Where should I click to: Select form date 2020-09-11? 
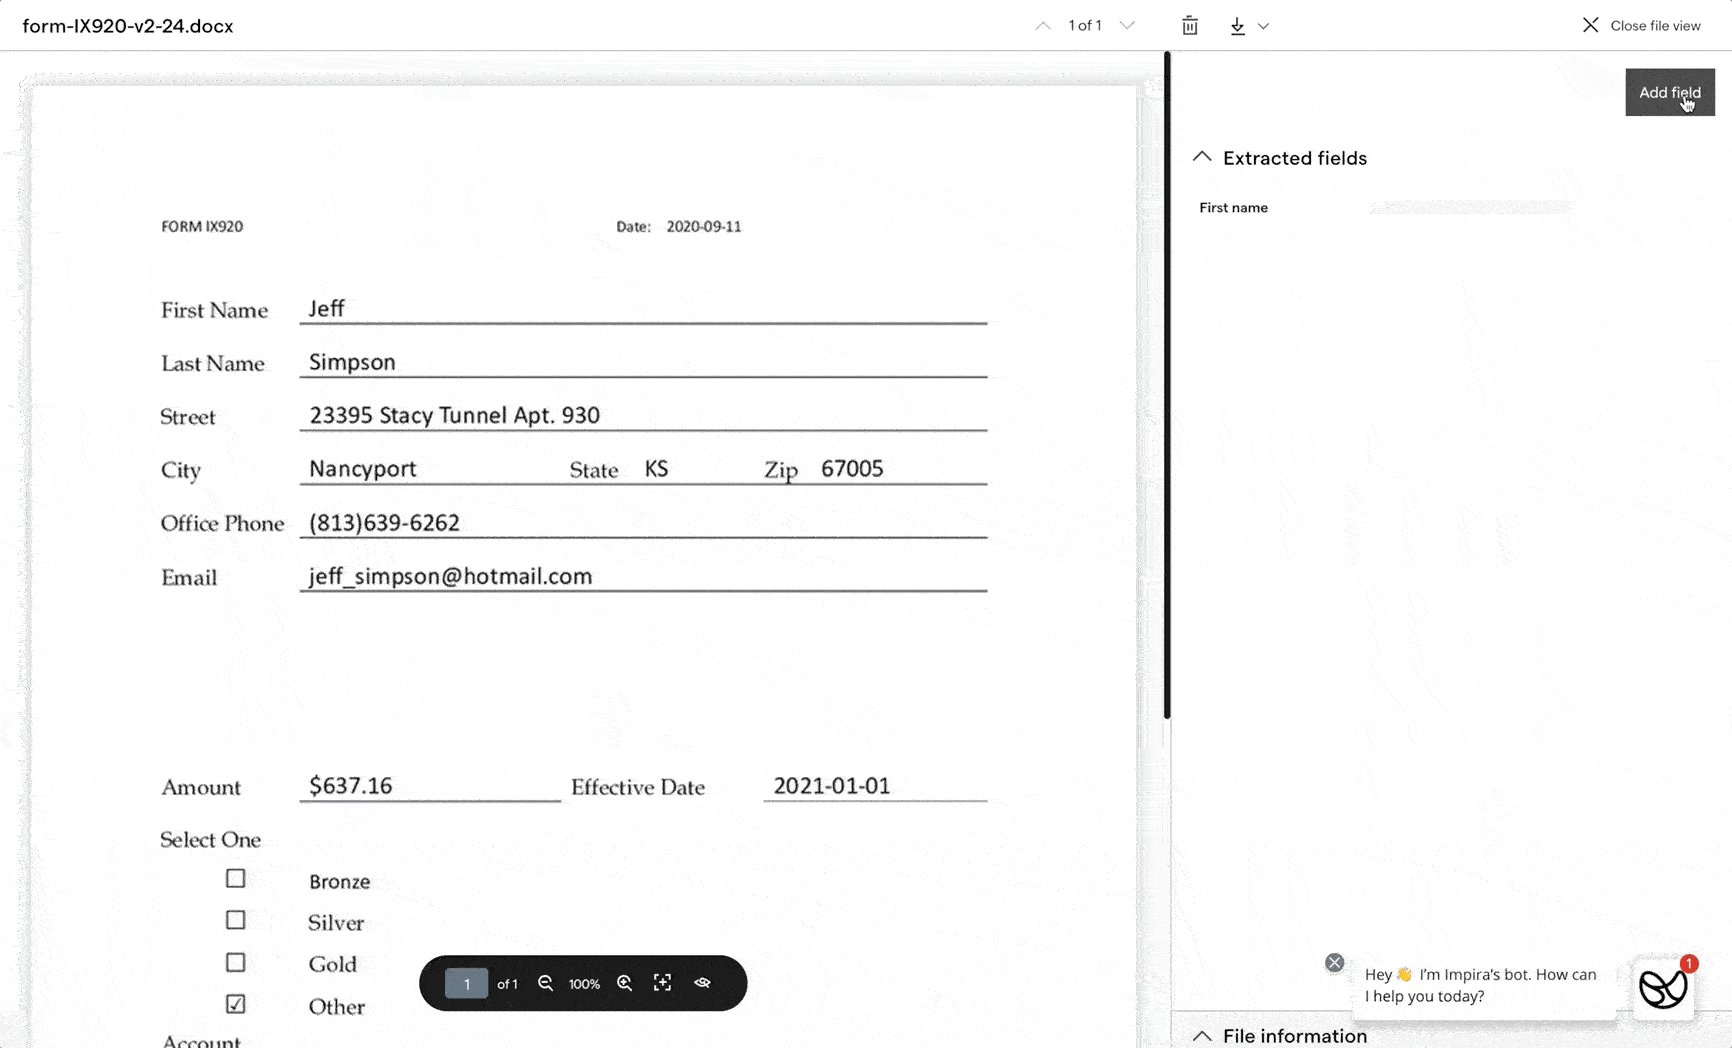coord(704,227)
